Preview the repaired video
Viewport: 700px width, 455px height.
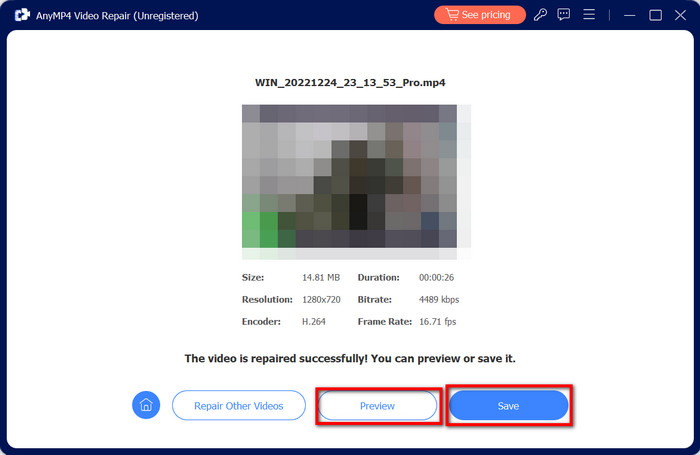click(377, 405)
